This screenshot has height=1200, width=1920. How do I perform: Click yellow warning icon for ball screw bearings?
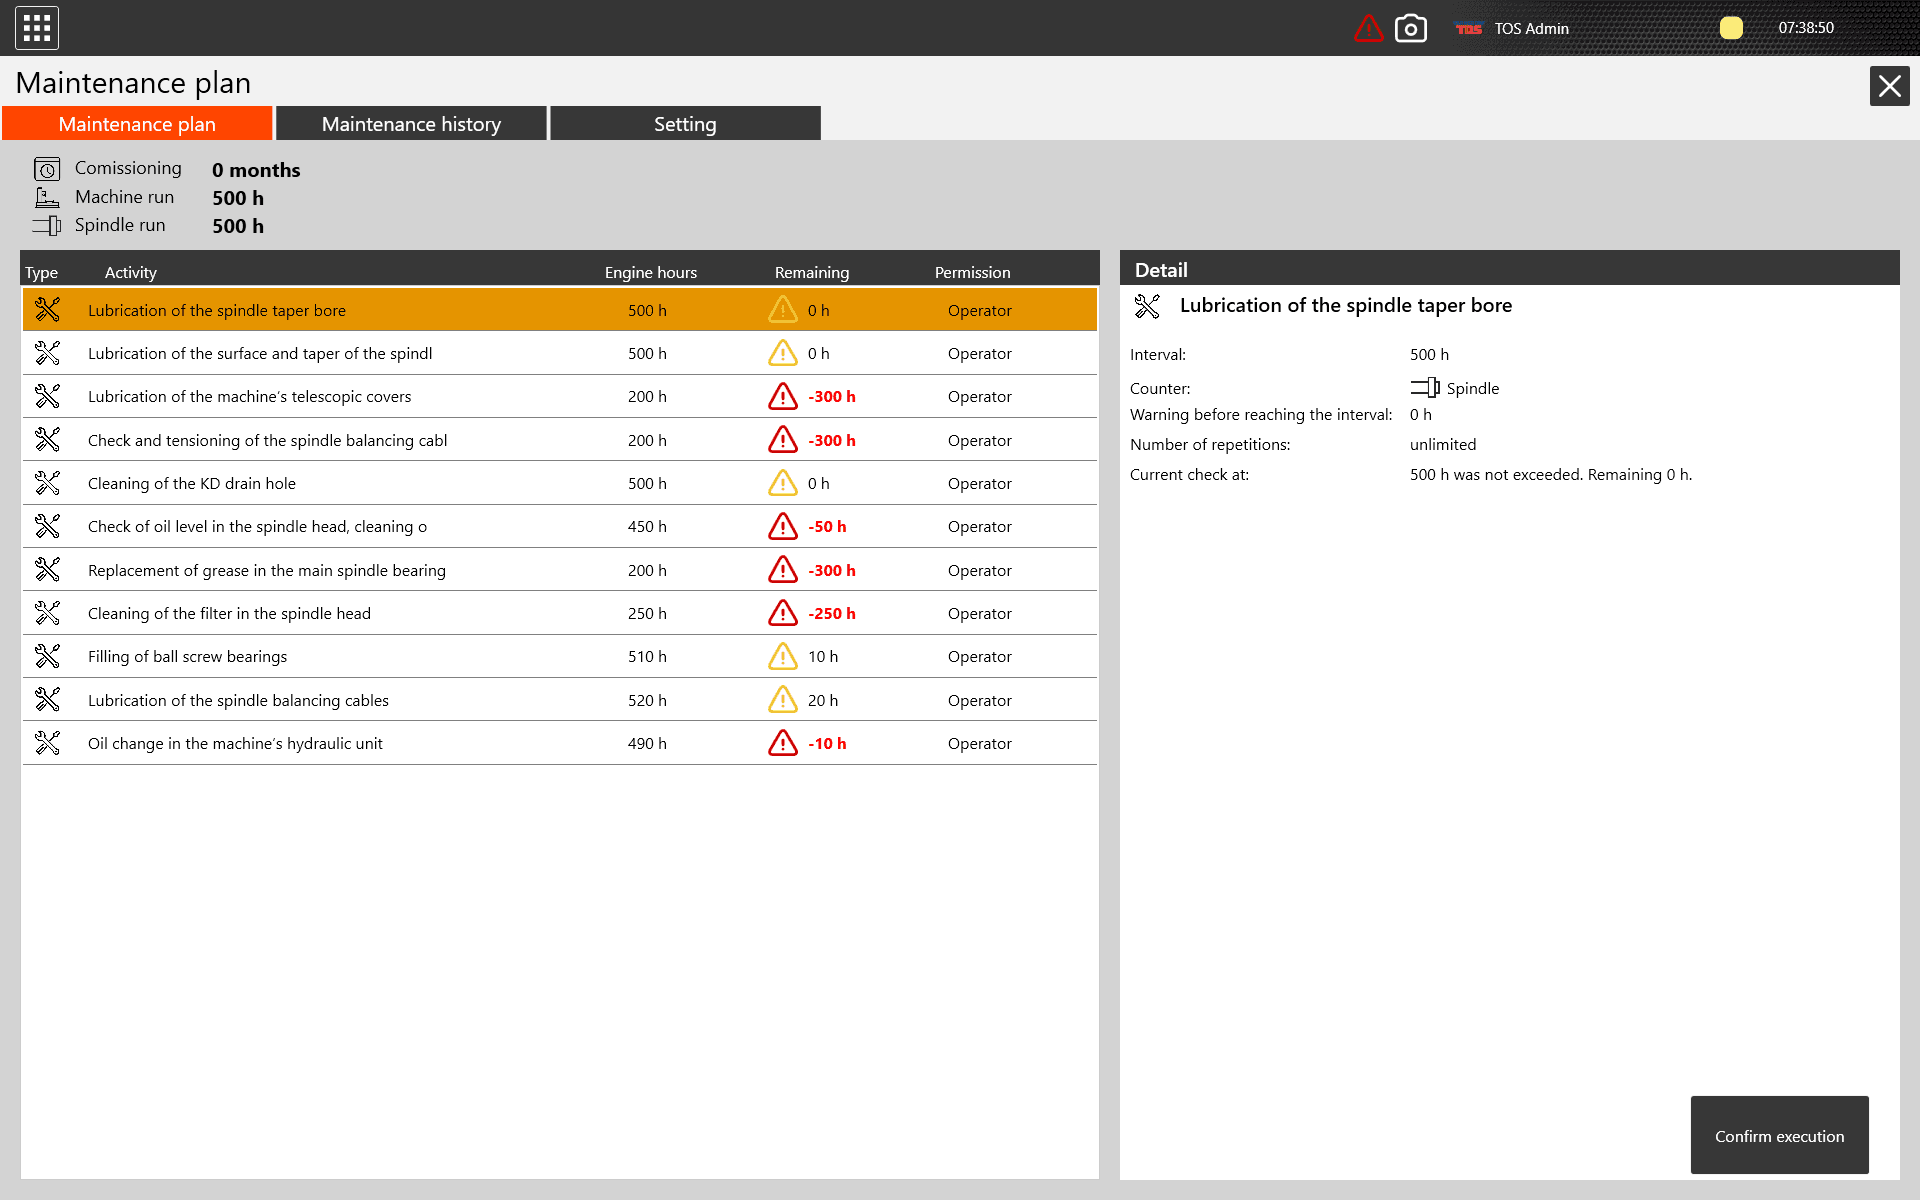[x=783, y=657]
